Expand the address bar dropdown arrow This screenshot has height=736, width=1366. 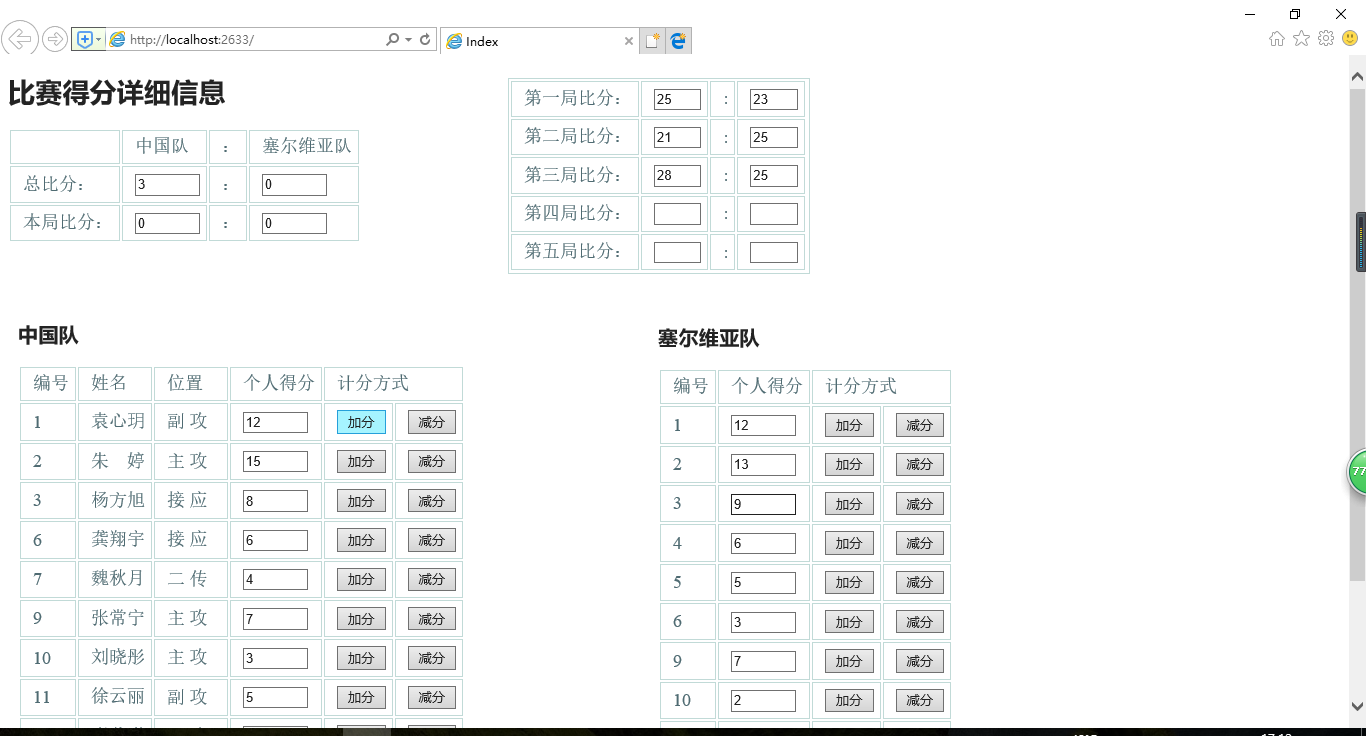[x=408, y=39]
